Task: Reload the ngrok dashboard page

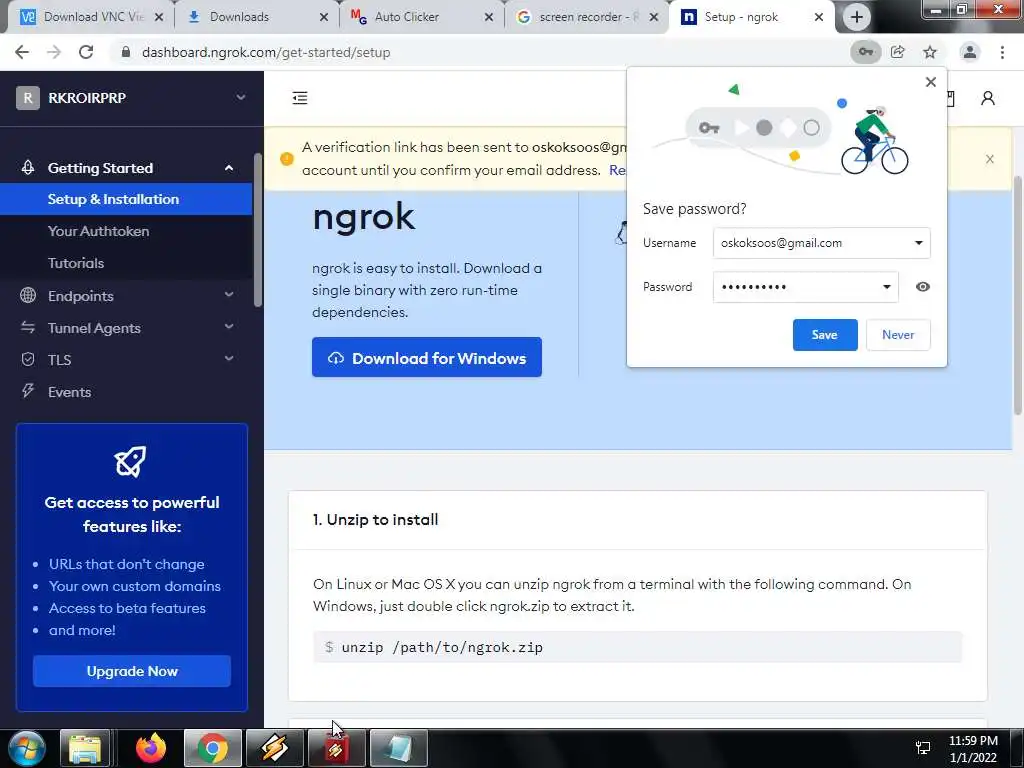Action: (86, 52)
